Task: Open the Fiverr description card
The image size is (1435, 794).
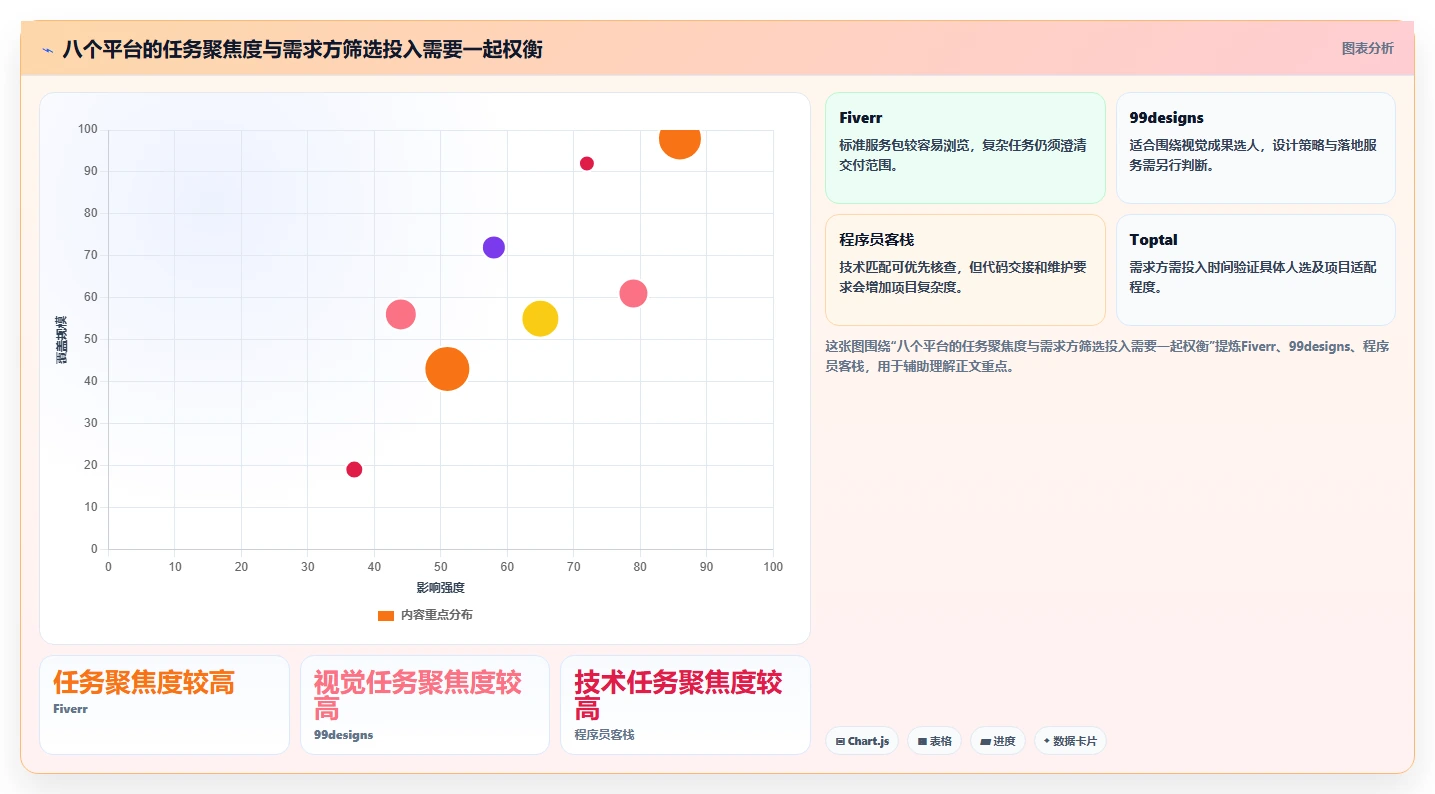Action: pos(965,148)
